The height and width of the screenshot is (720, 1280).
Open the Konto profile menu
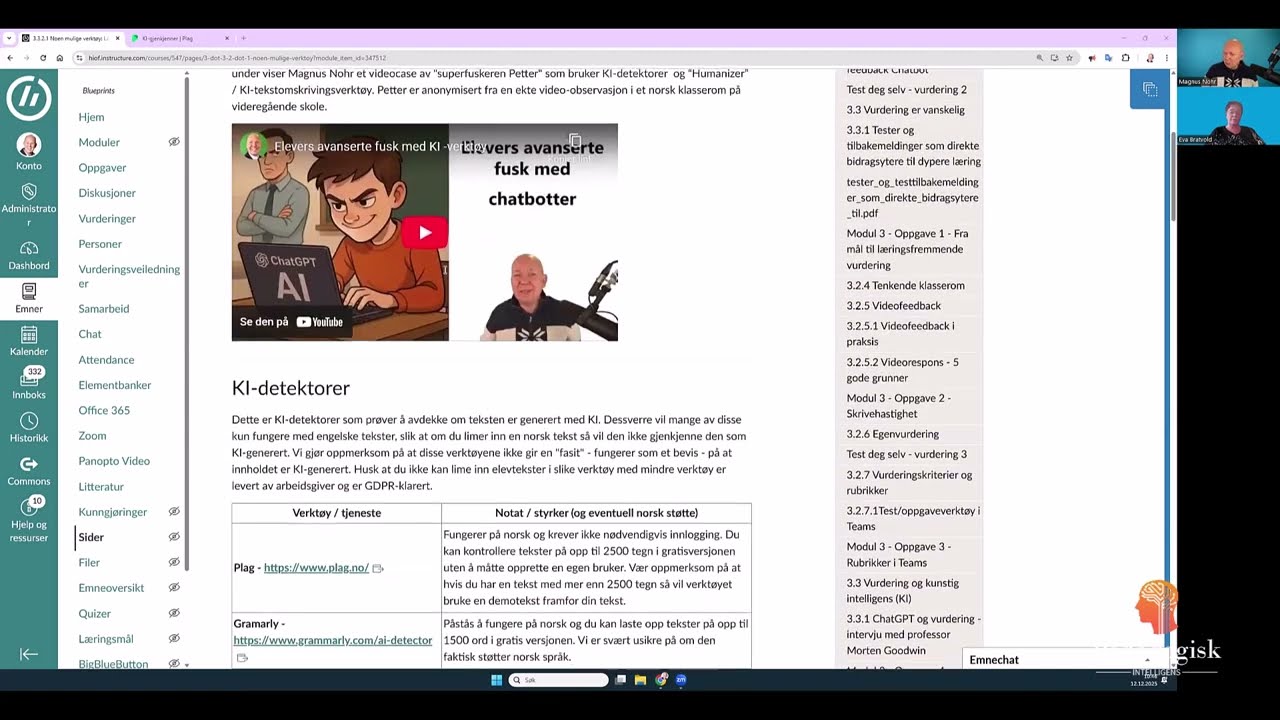pos(28,152)
